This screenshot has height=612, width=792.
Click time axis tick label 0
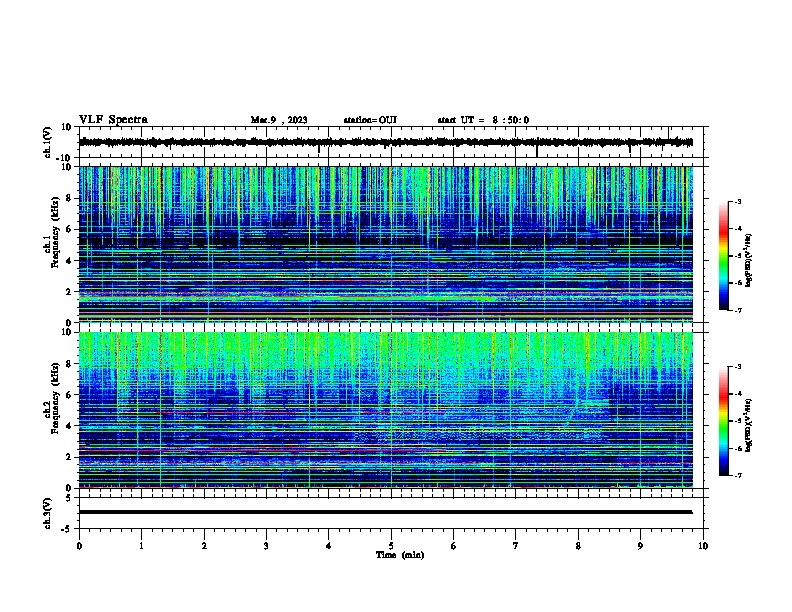[x=79, y=546]
